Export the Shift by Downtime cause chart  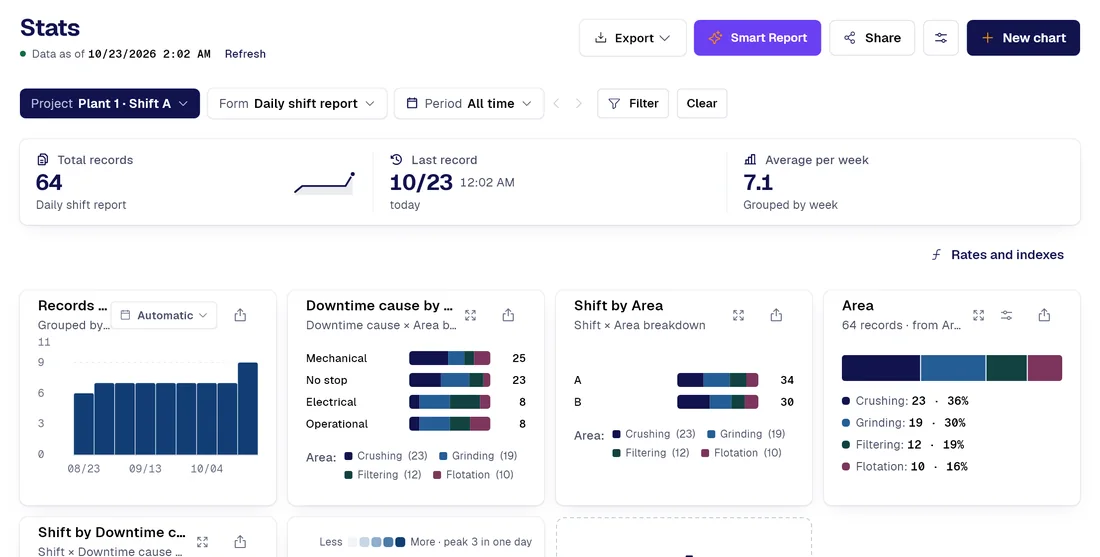240,542
